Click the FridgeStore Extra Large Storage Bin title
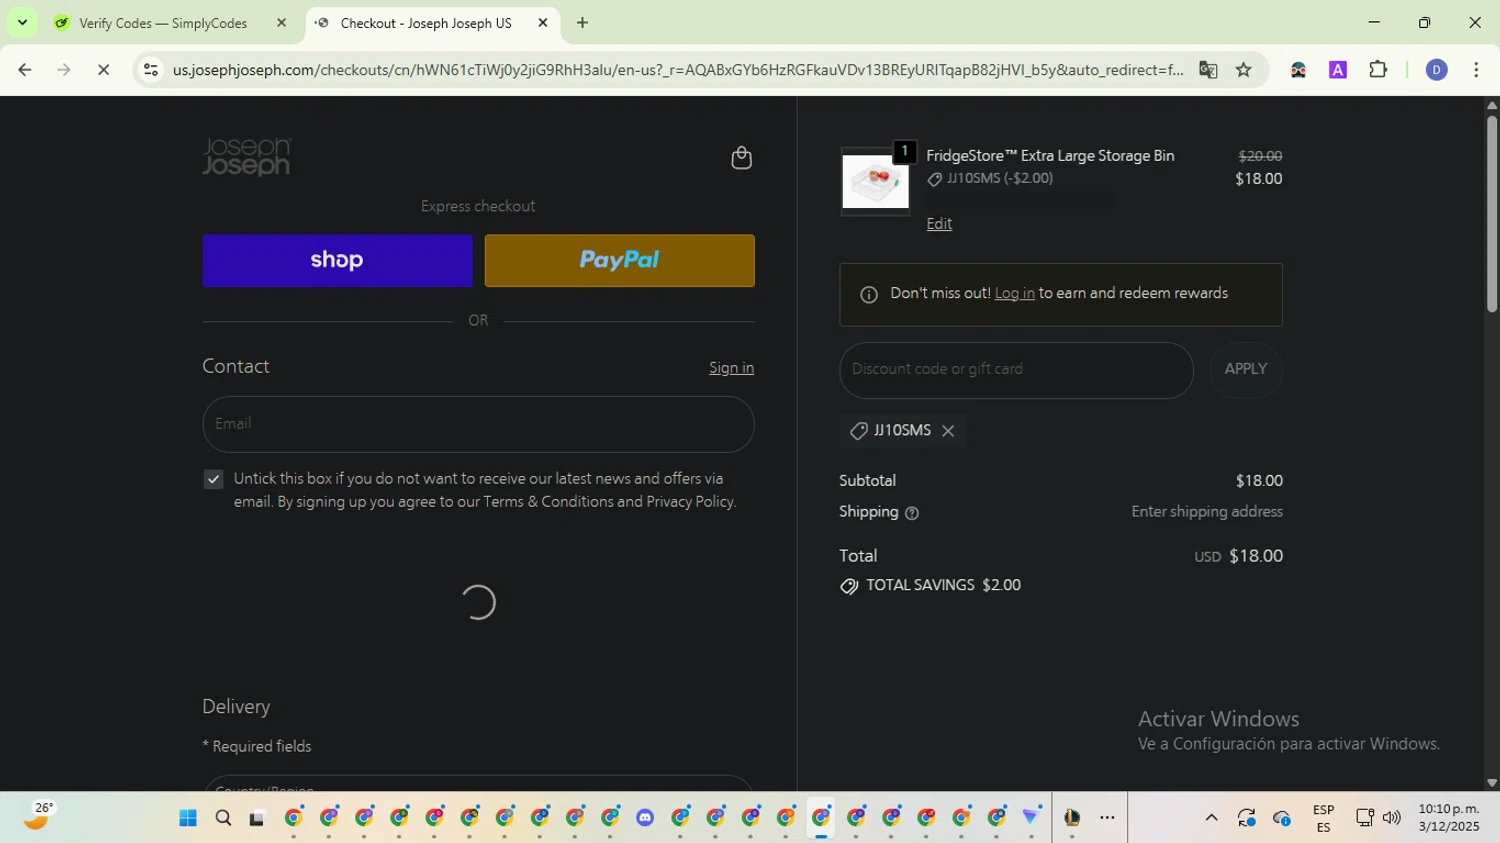The image size is (1500, 843). 1050,156
